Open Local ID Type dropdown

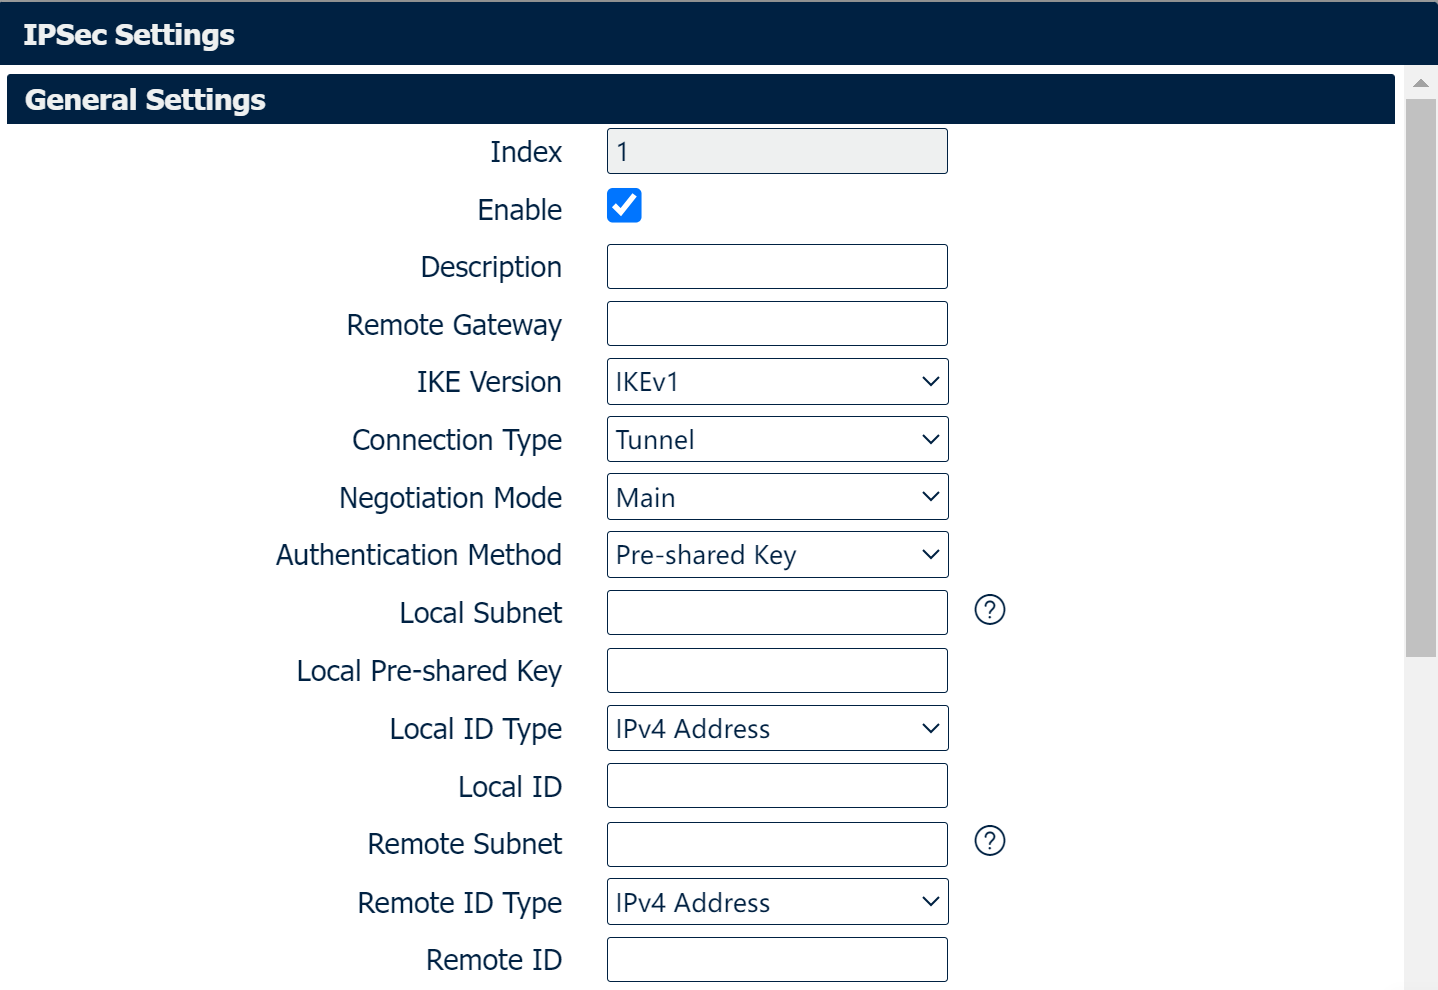click(777, 729)
